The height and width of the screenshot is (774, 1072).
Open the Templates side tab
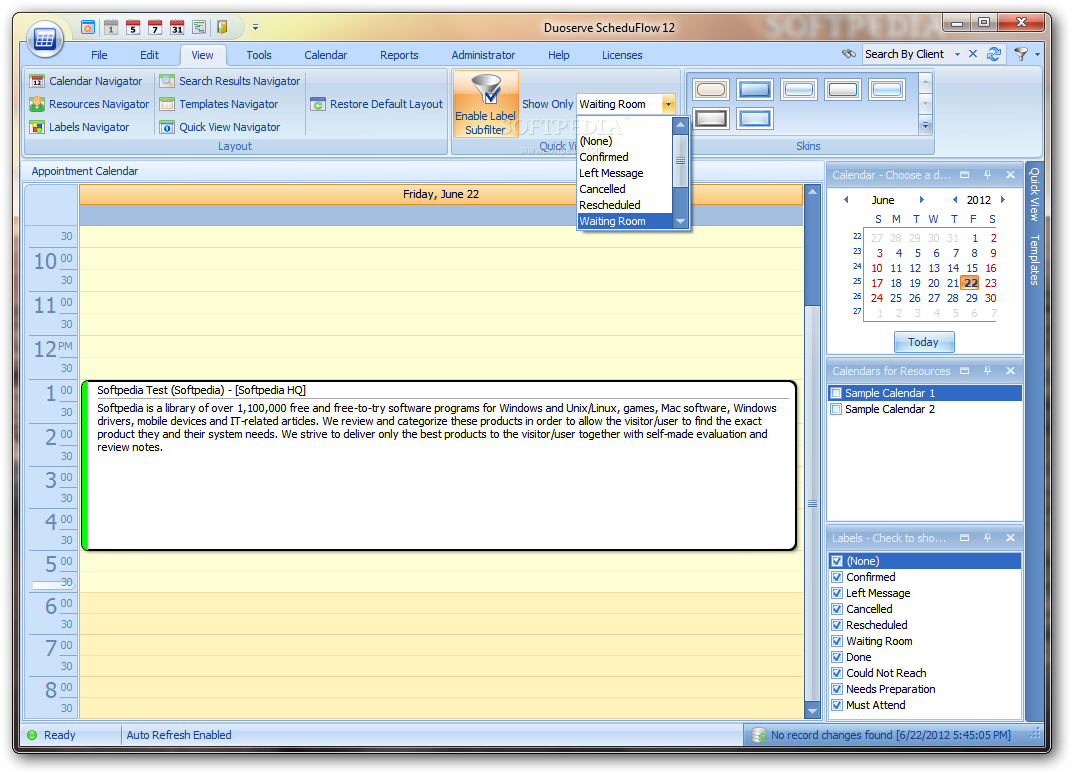point(1034,260)
